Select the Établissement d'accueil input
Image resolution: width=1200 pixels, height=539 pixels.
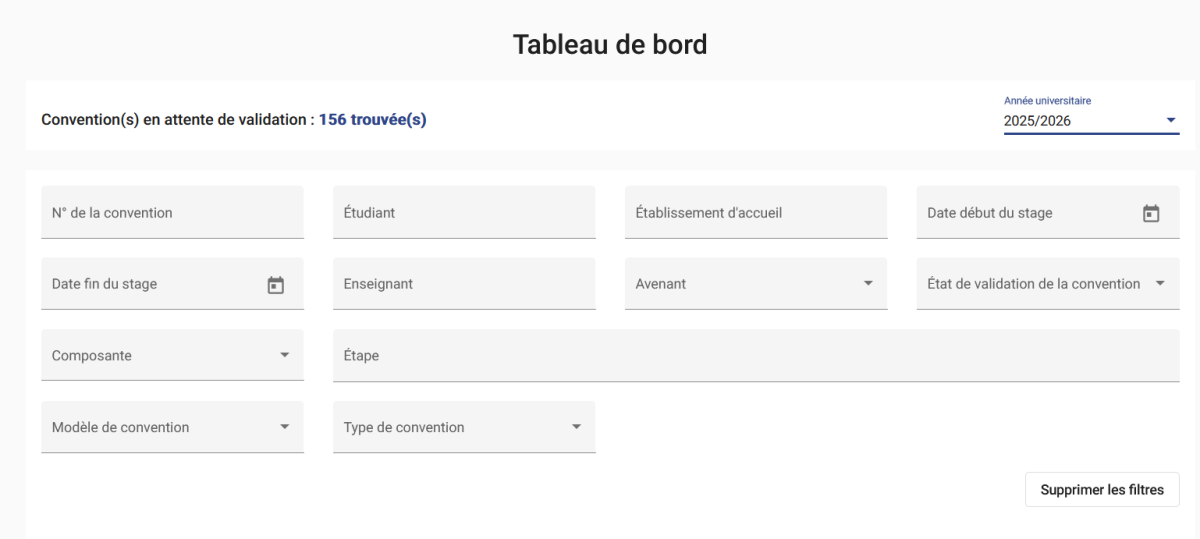point(756,212)
